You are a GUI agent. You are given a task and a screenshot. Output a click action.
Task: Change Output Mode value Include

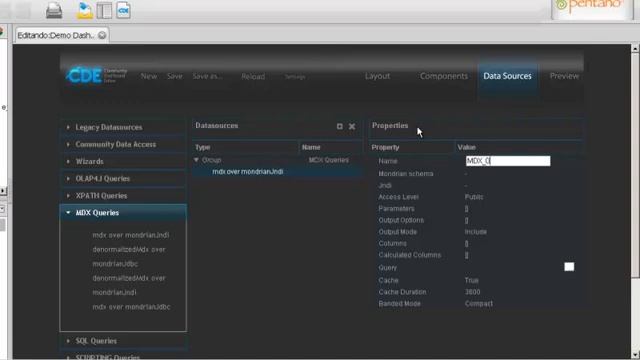[476, 232]
